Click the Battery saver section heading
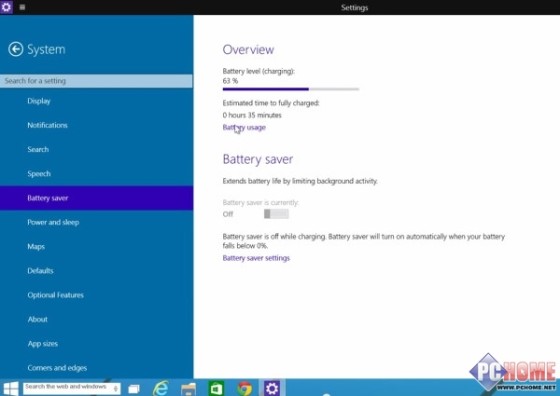 [258, 159]
